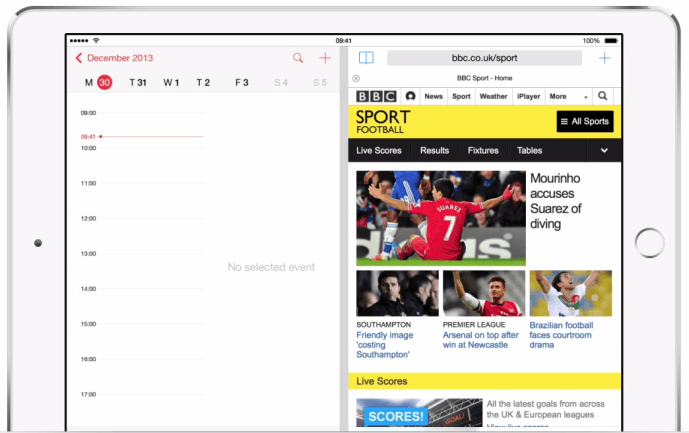Tap the battery status bar icon
Screen dimensions: 689x433
point(611,40)
